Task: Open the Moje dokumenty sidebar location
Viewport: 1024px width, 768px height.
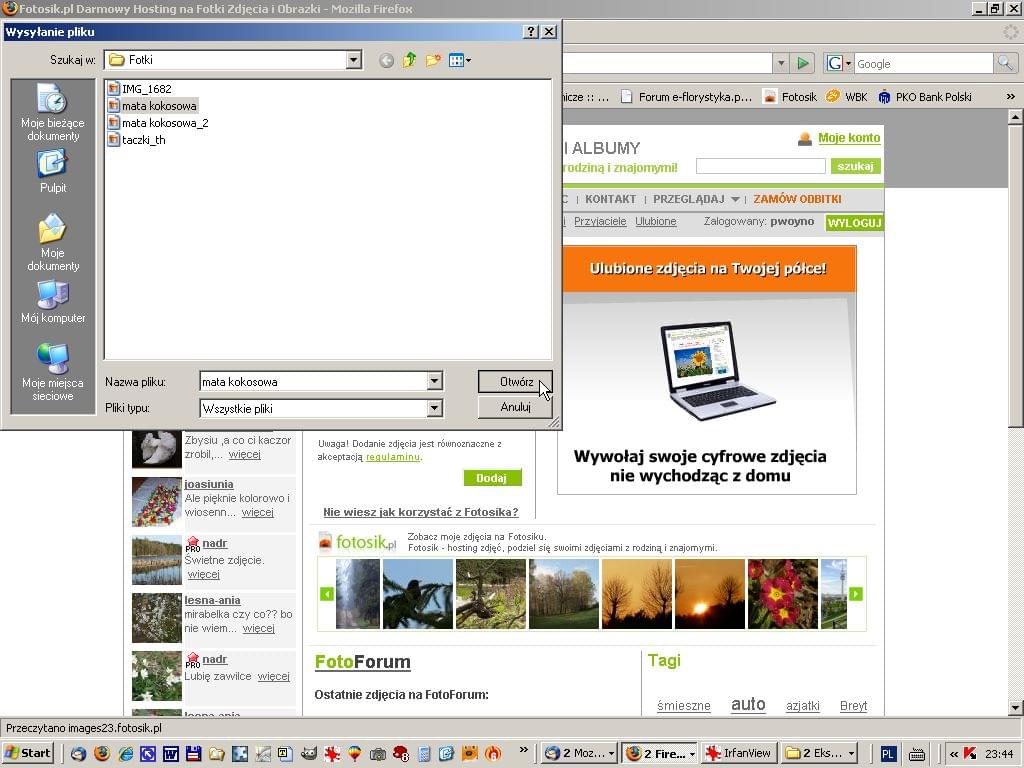Action: point(52,242)
